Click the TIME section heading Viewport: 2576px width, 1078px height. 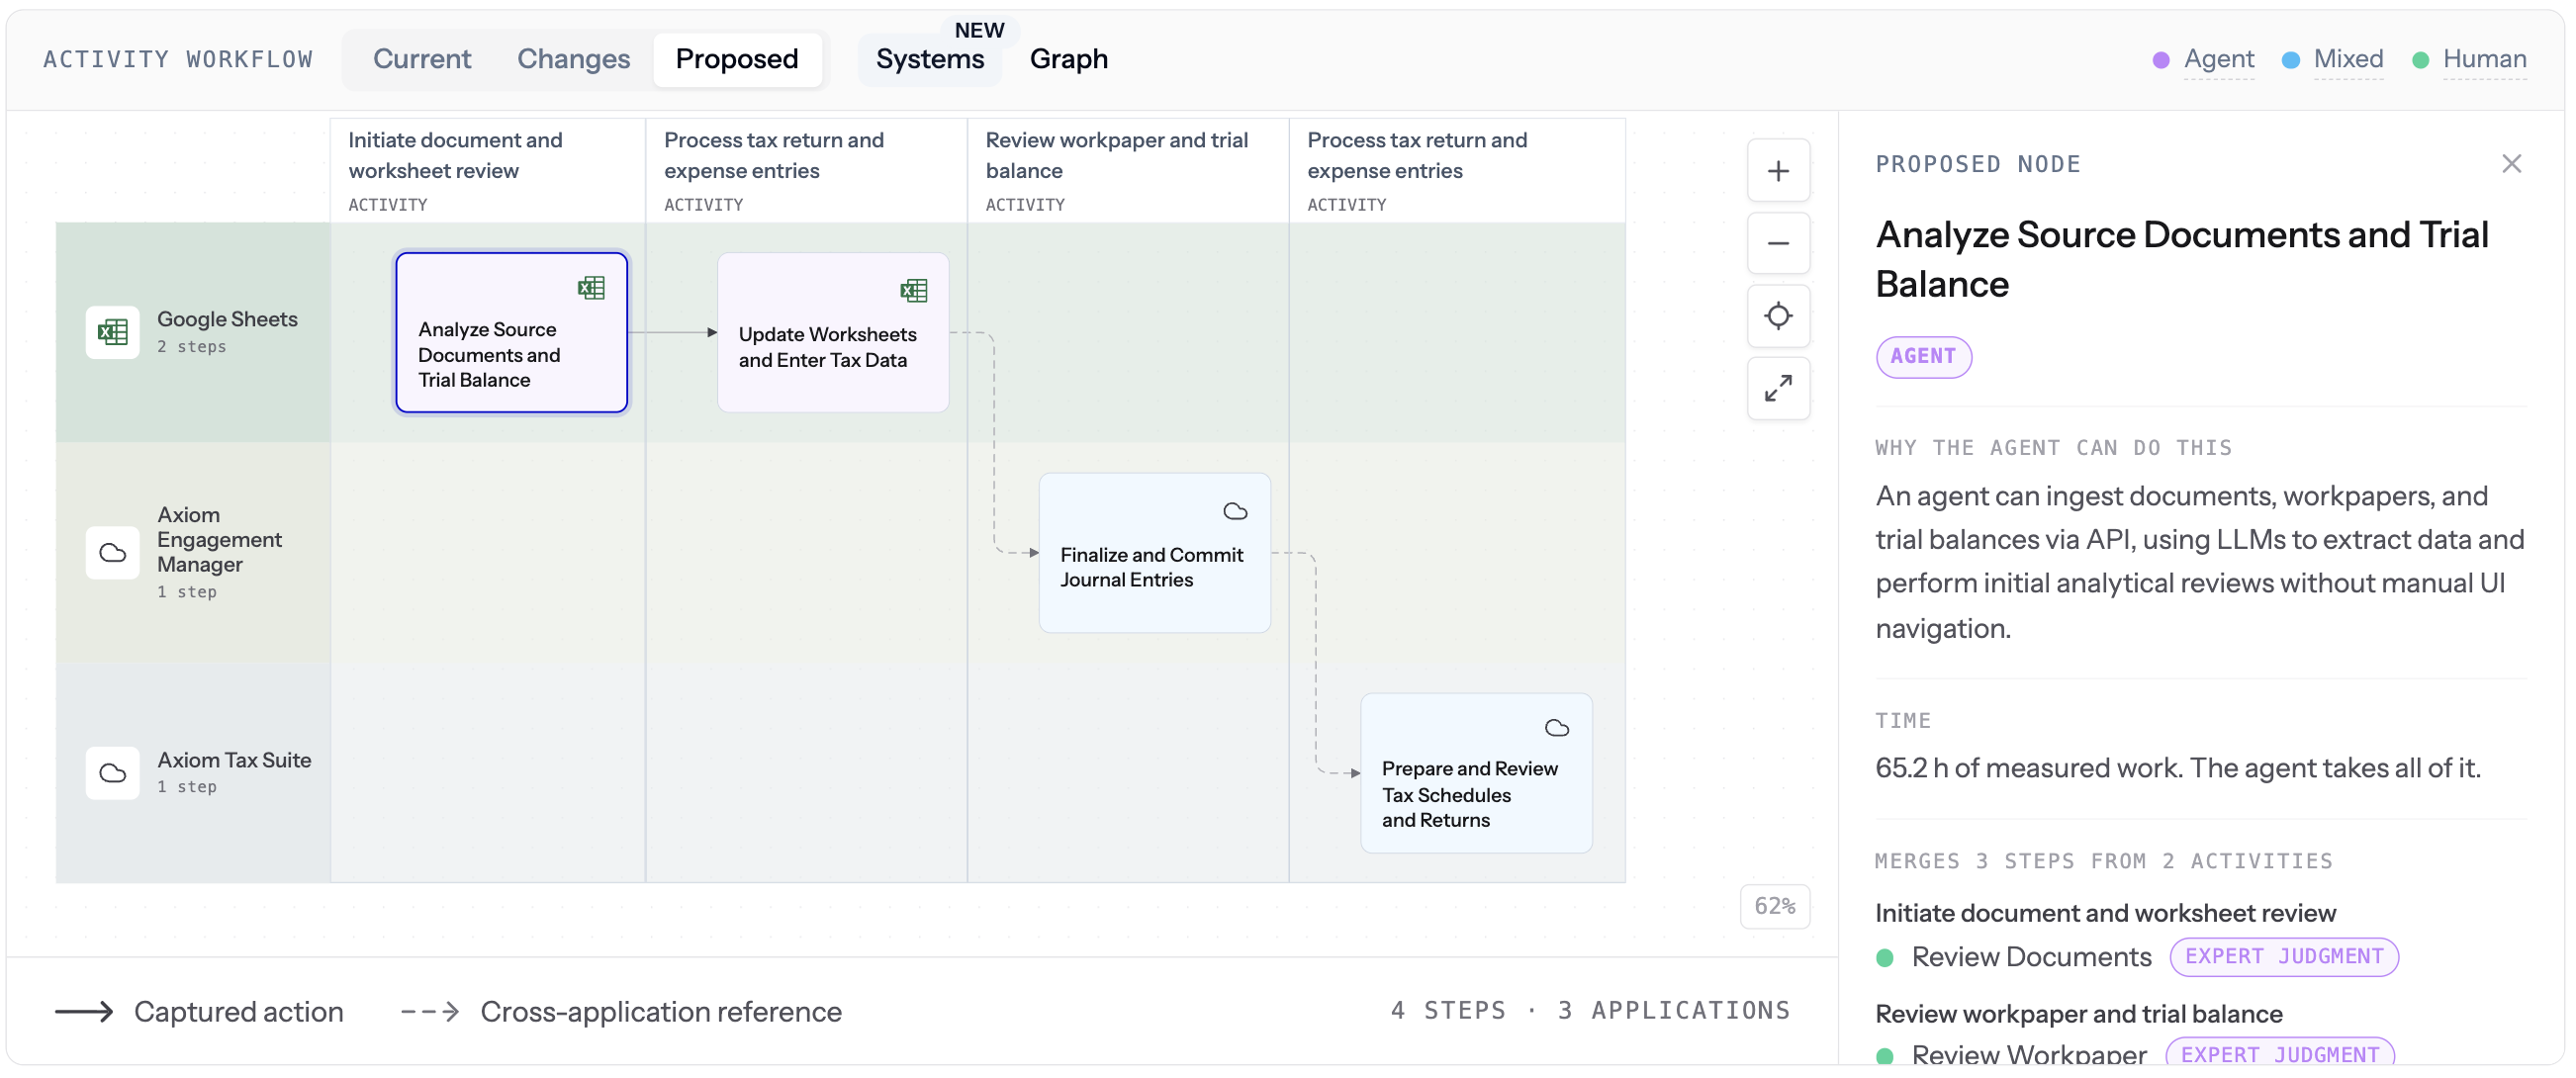click(x=1903, y=720)
